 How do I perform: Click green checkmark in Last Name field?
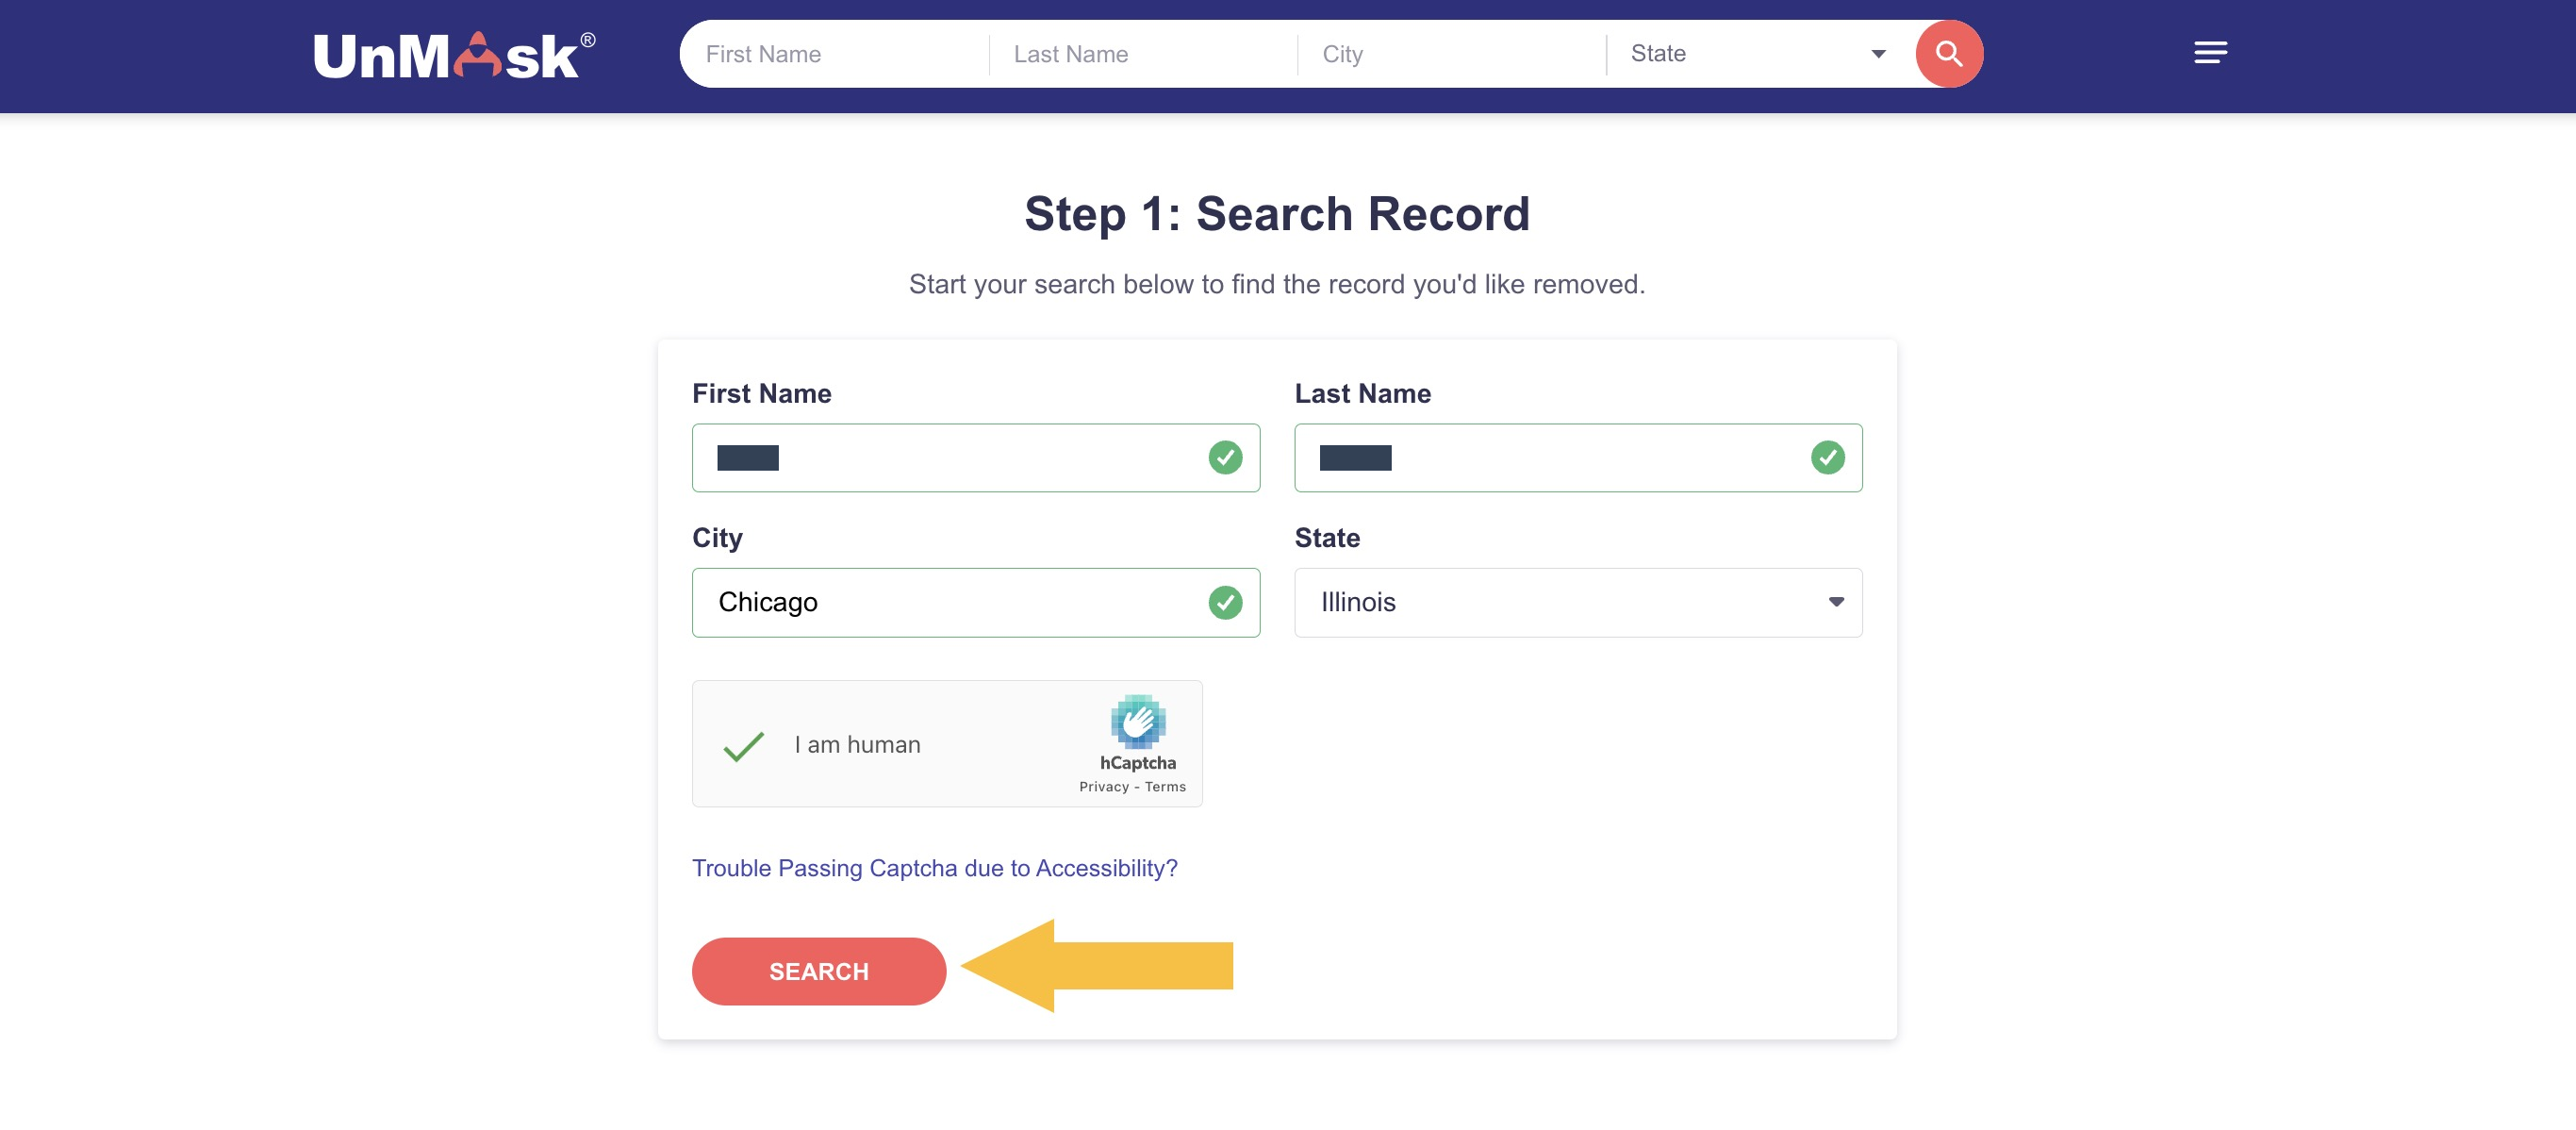click(x=1827, y=458)
